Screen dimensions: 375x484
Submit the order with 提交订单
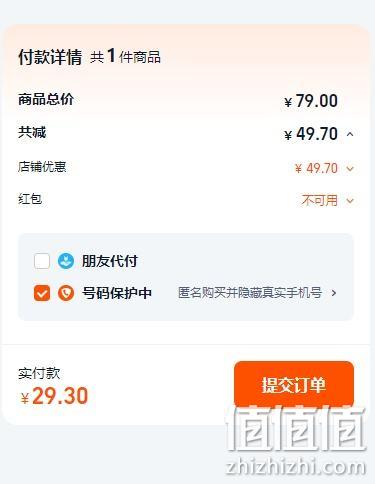pyautogui.click(x=294, y=385)
